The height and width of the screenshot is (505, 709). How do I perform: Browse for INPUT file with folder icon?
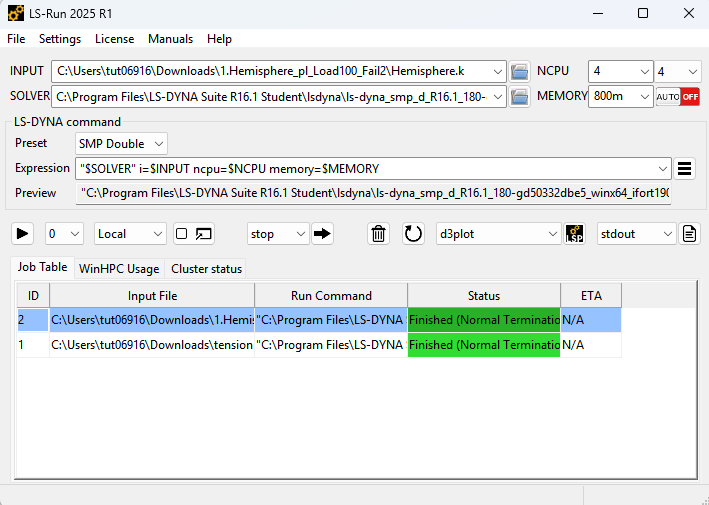click(519, 71)
